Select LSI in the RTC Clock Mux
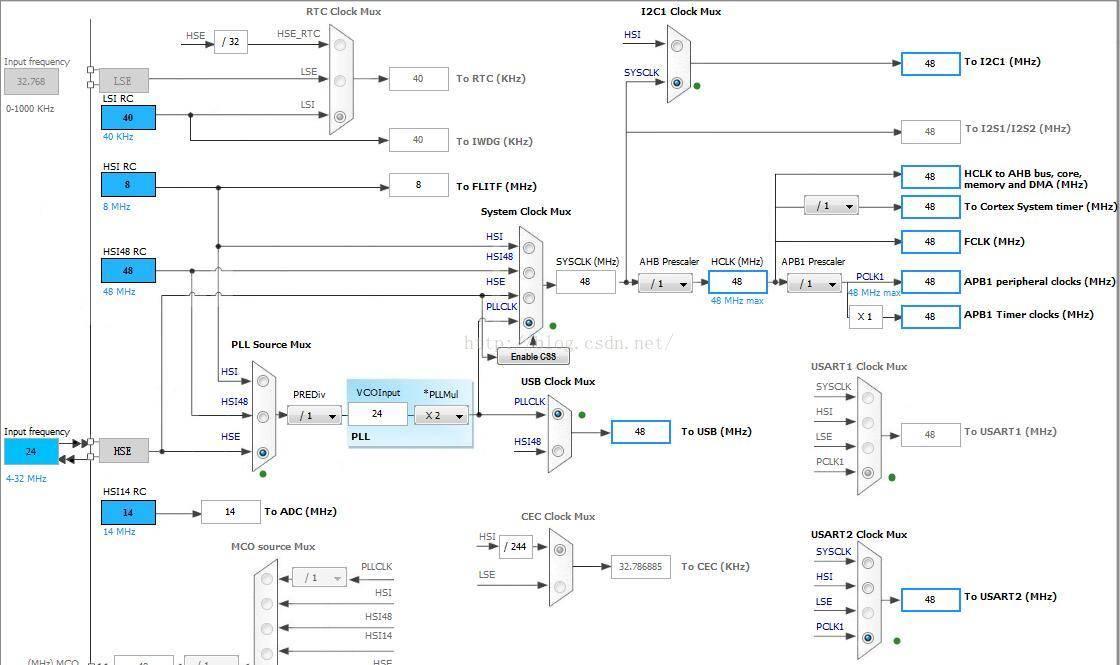Viewport: 1120px width, 665px height. coord(340,116)
